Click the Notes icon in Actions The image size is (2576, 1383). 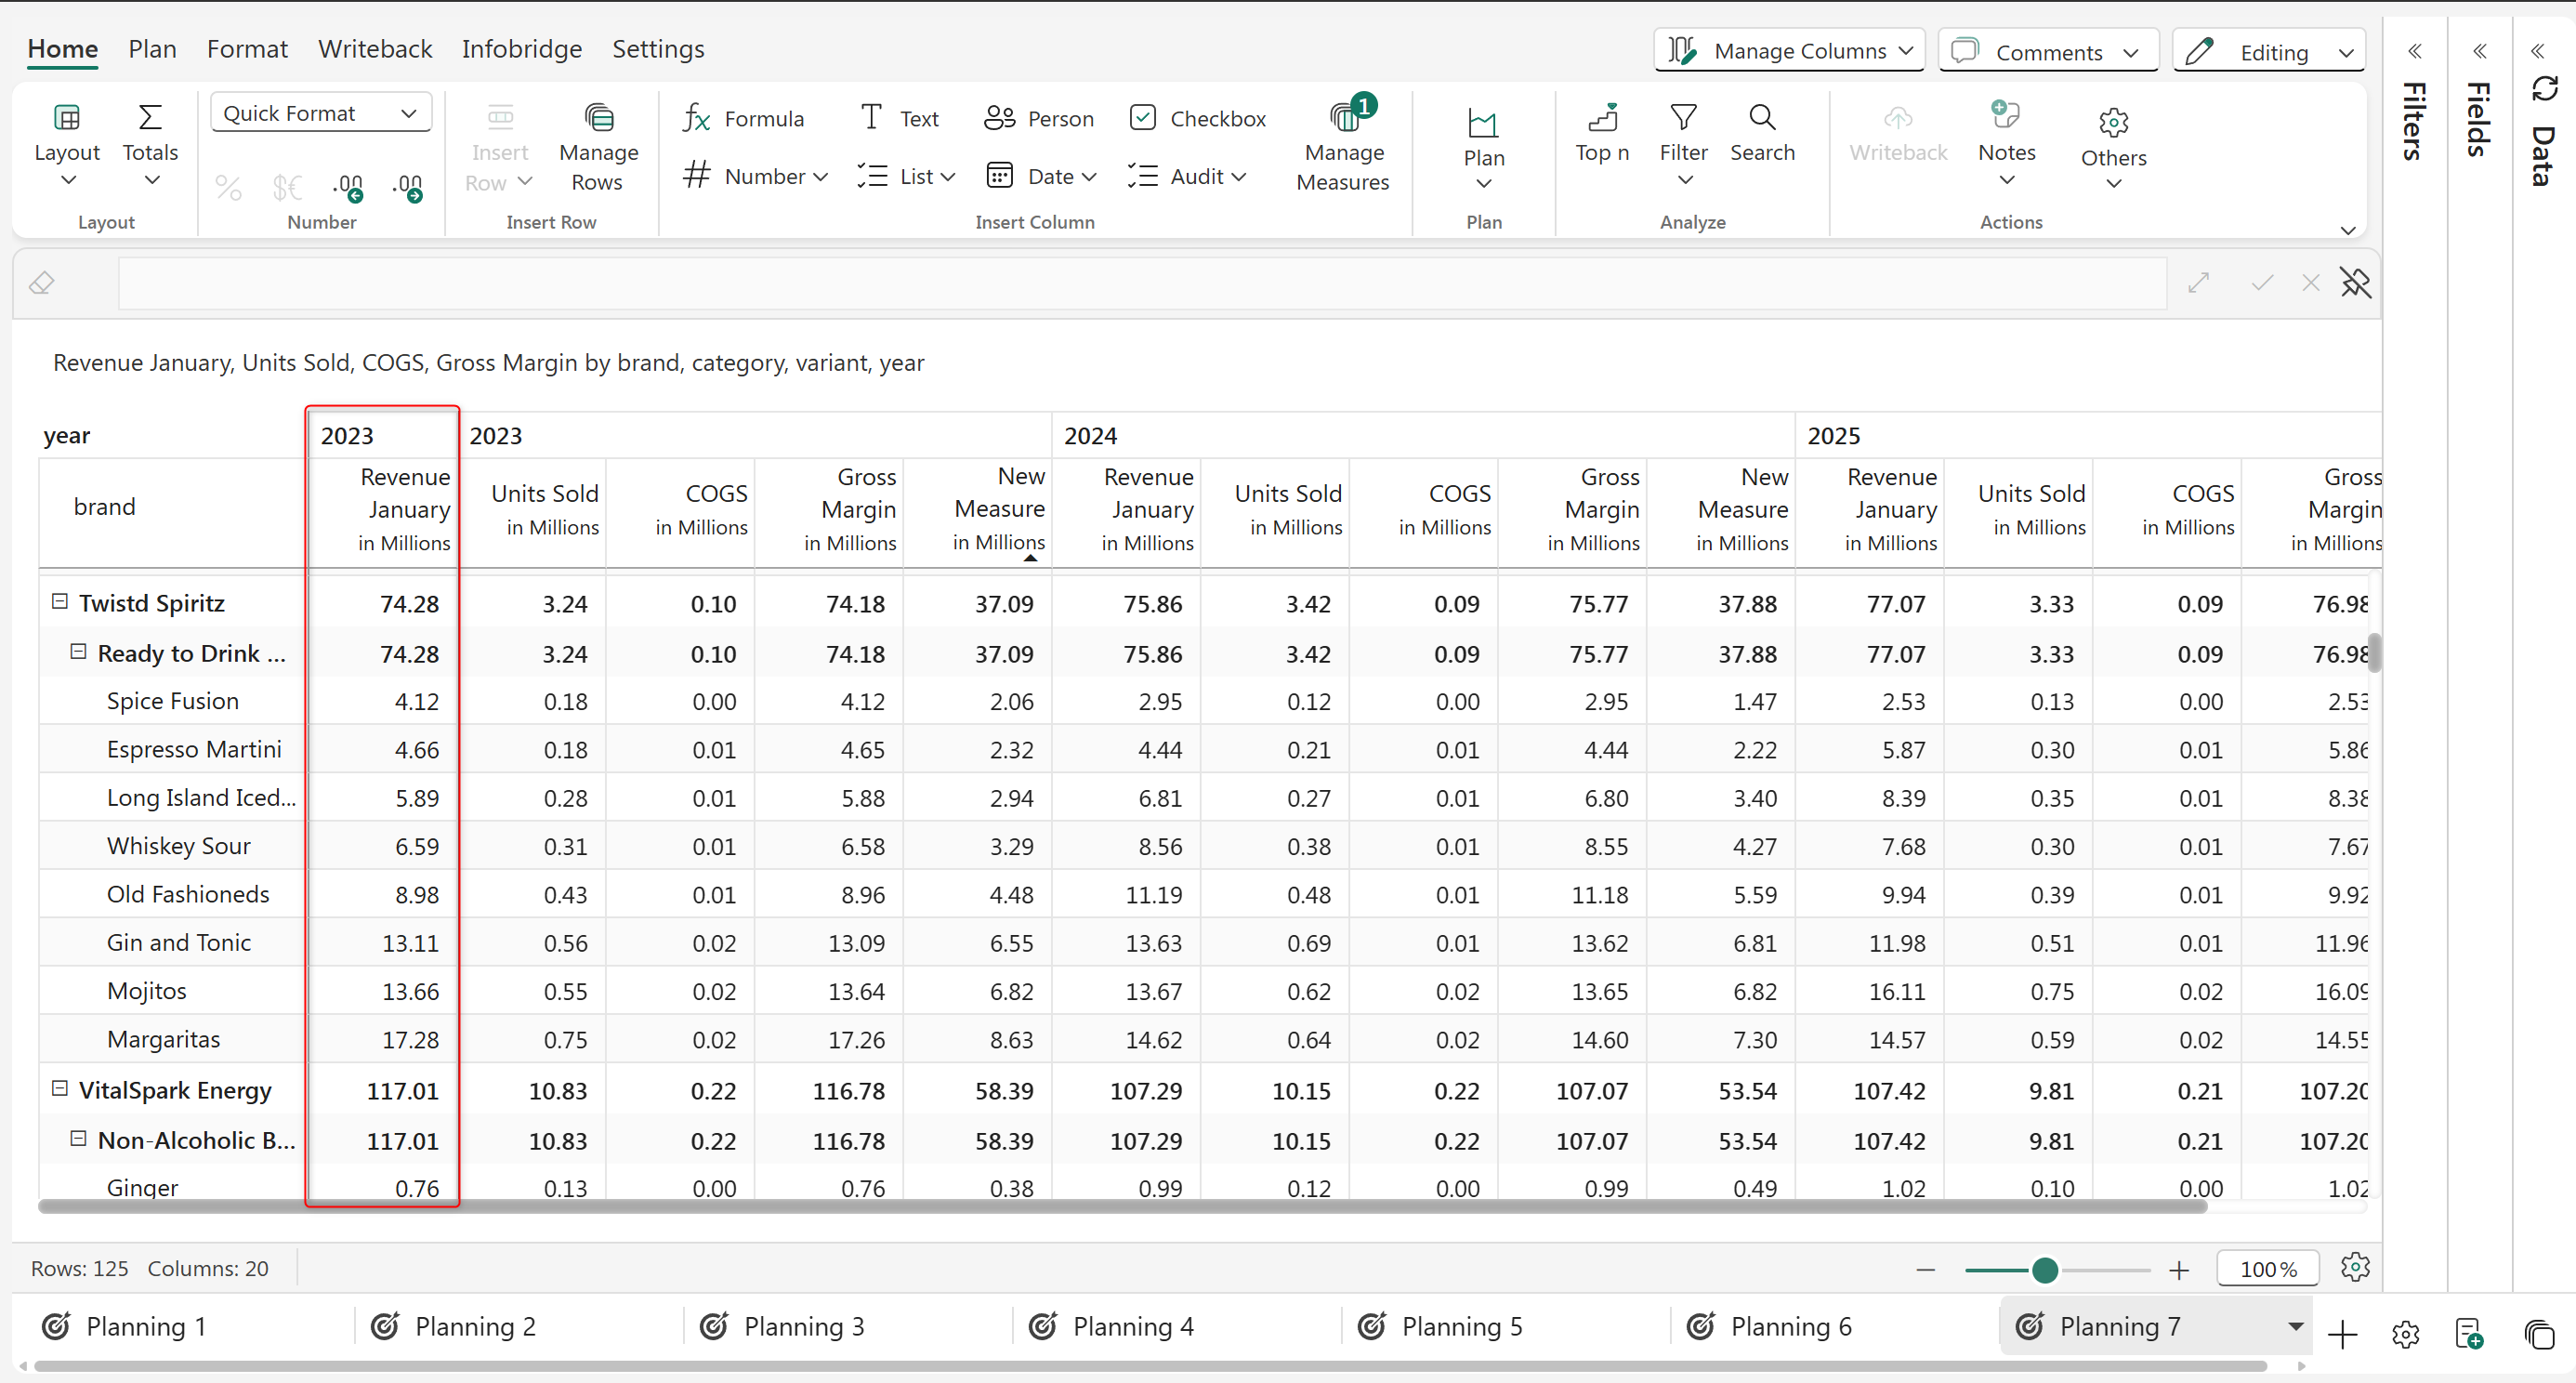2005,116
